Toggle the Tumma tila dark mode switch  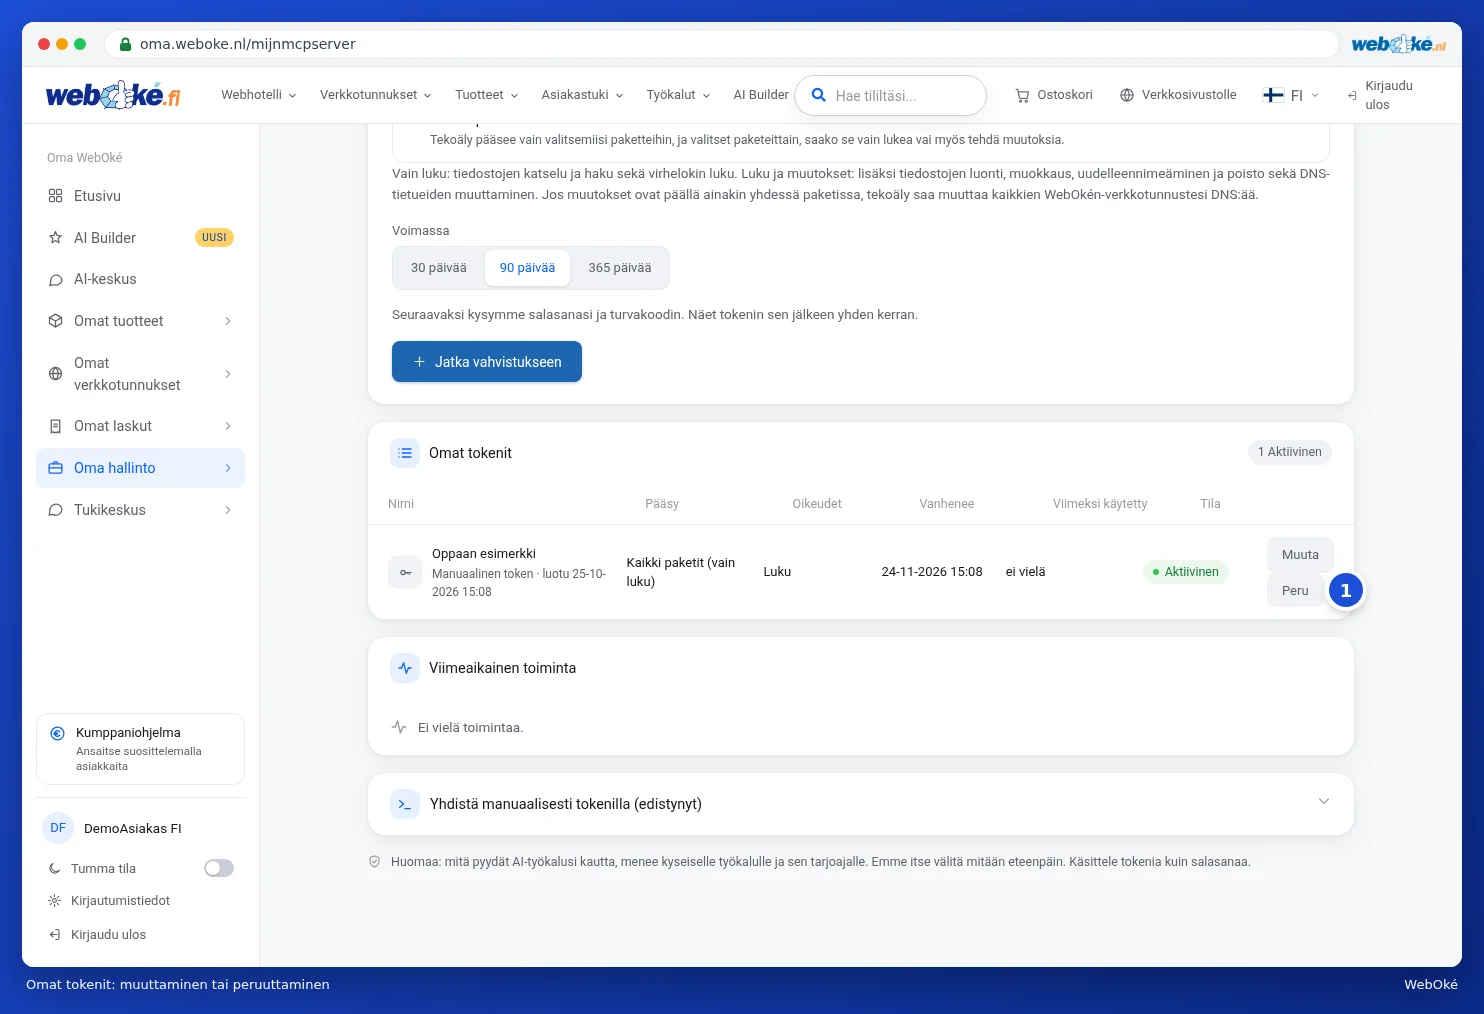(x=219, y=868)
